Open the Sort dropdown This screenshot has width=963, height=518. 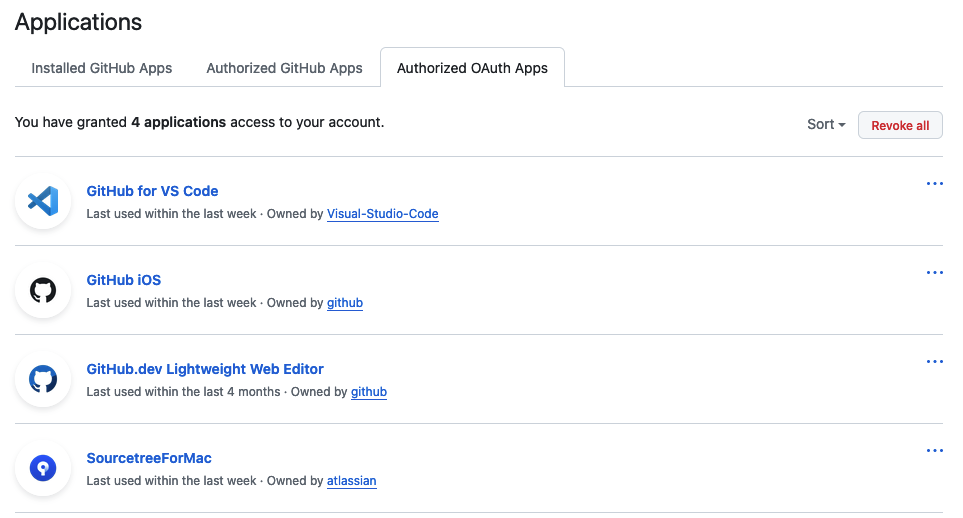pos(826,125)
